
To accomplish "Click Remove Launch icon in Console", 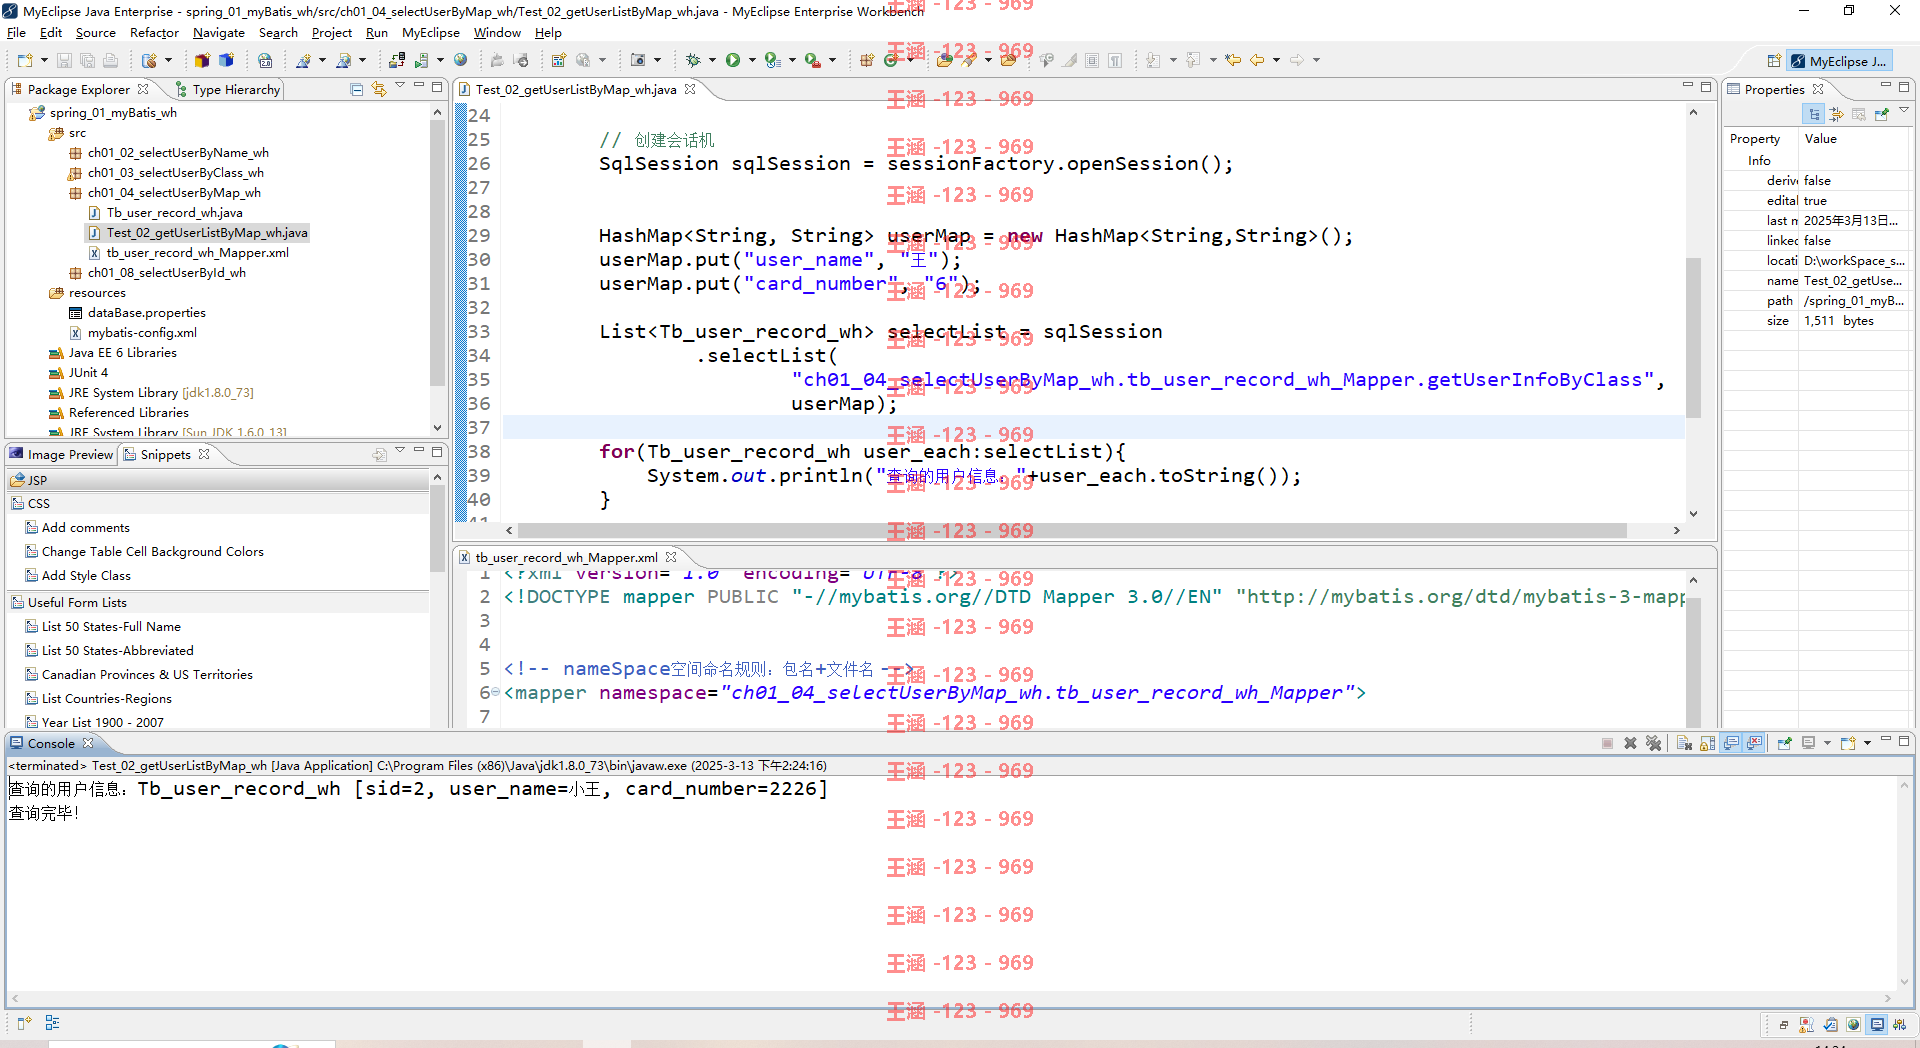I will click(1630, 743).
